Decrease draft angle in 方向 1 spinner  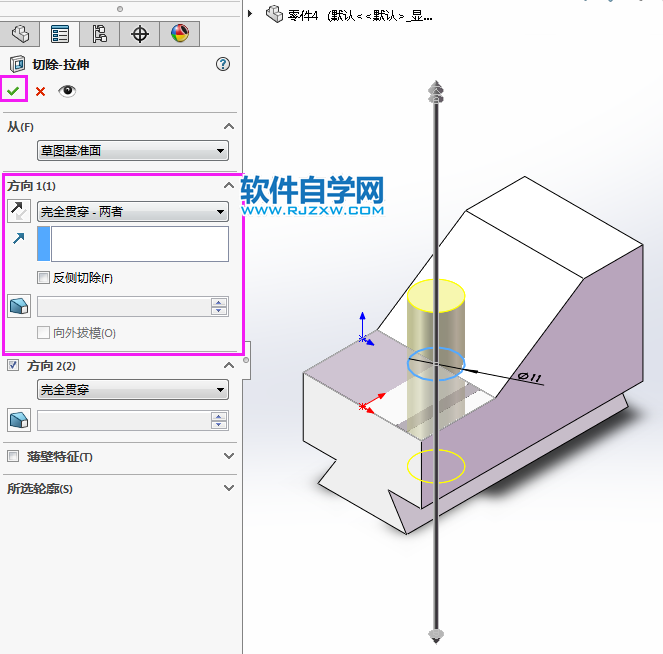point(219,311)
